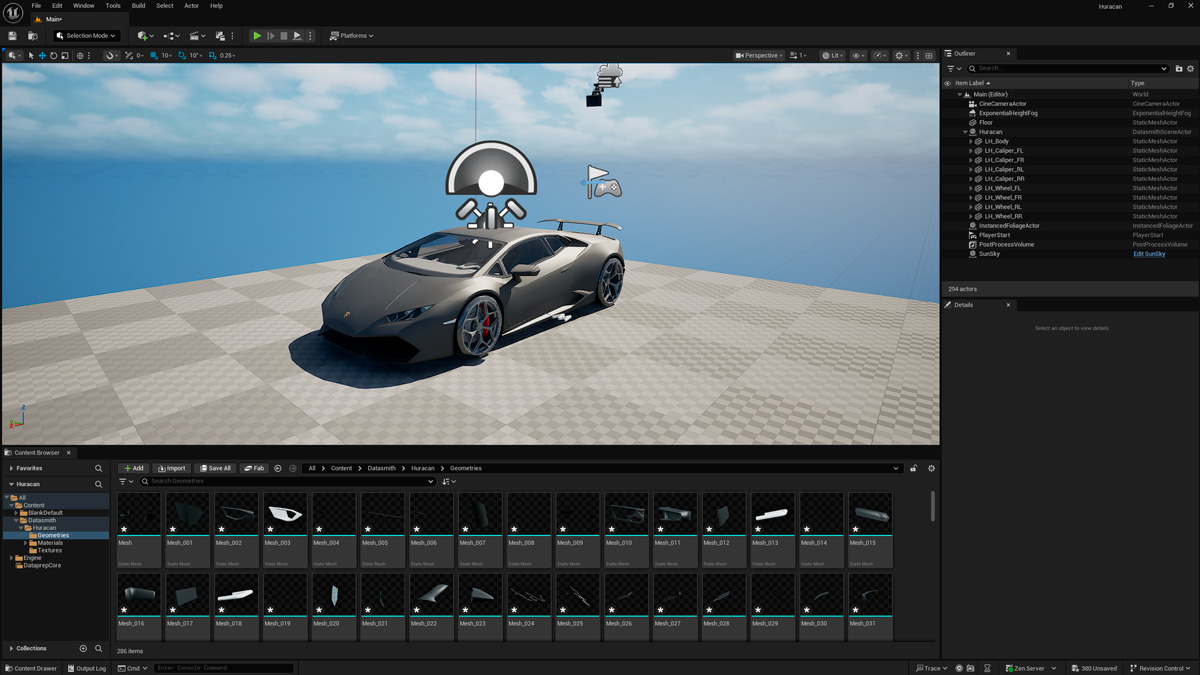Activate the translate (move) tool

click(x=42, y=56)
